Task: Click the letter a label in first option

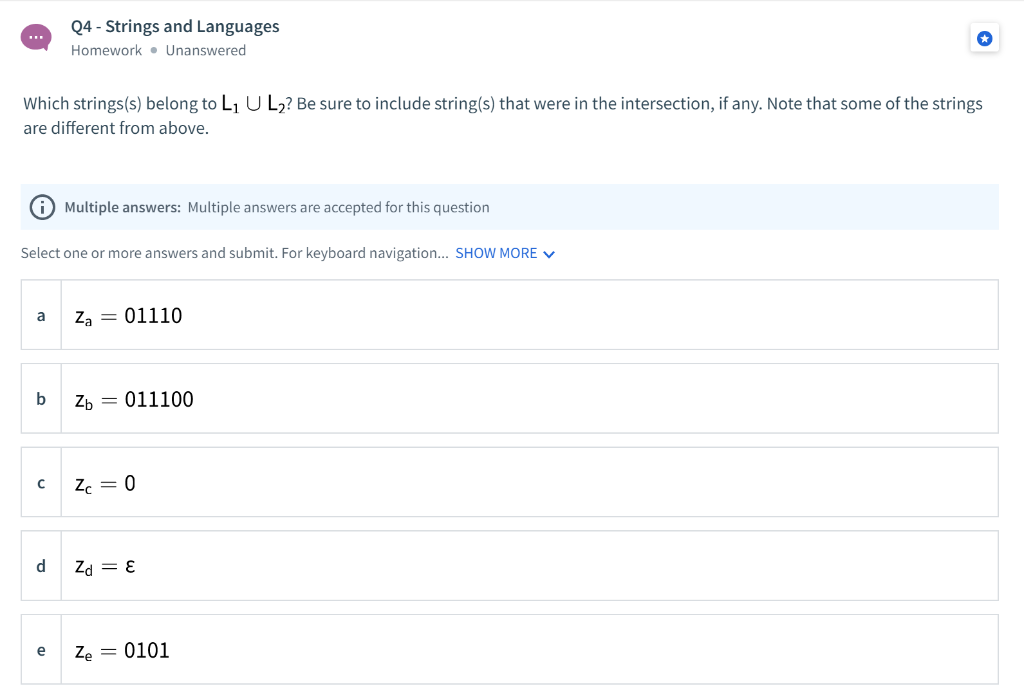Action: [41, 315]
